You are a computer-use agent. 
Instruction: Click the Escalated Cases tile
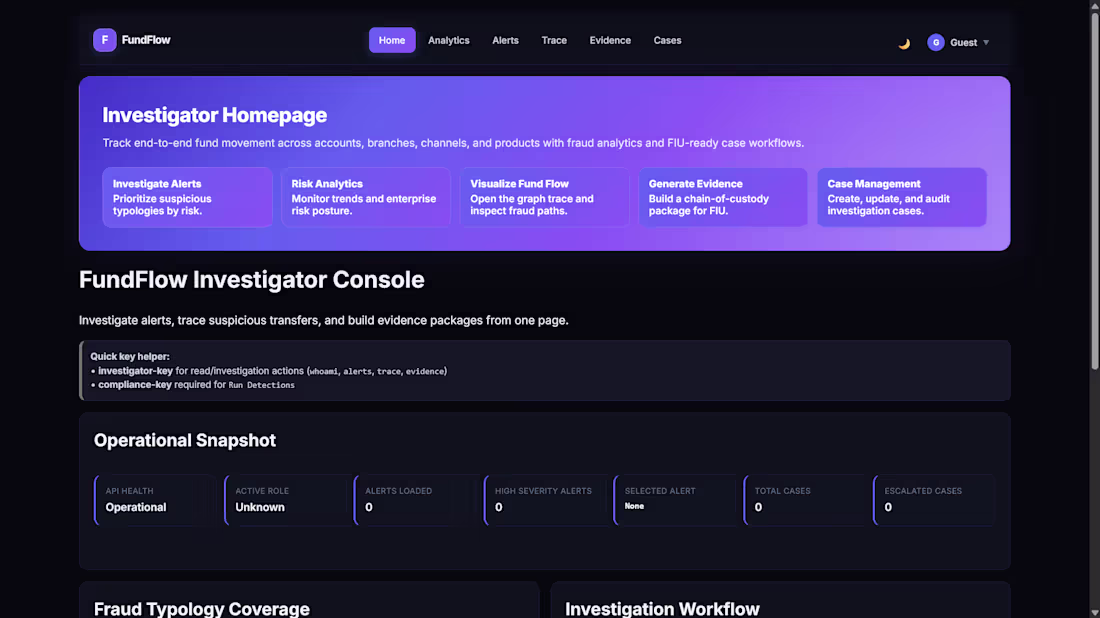(x=934, y=499)
